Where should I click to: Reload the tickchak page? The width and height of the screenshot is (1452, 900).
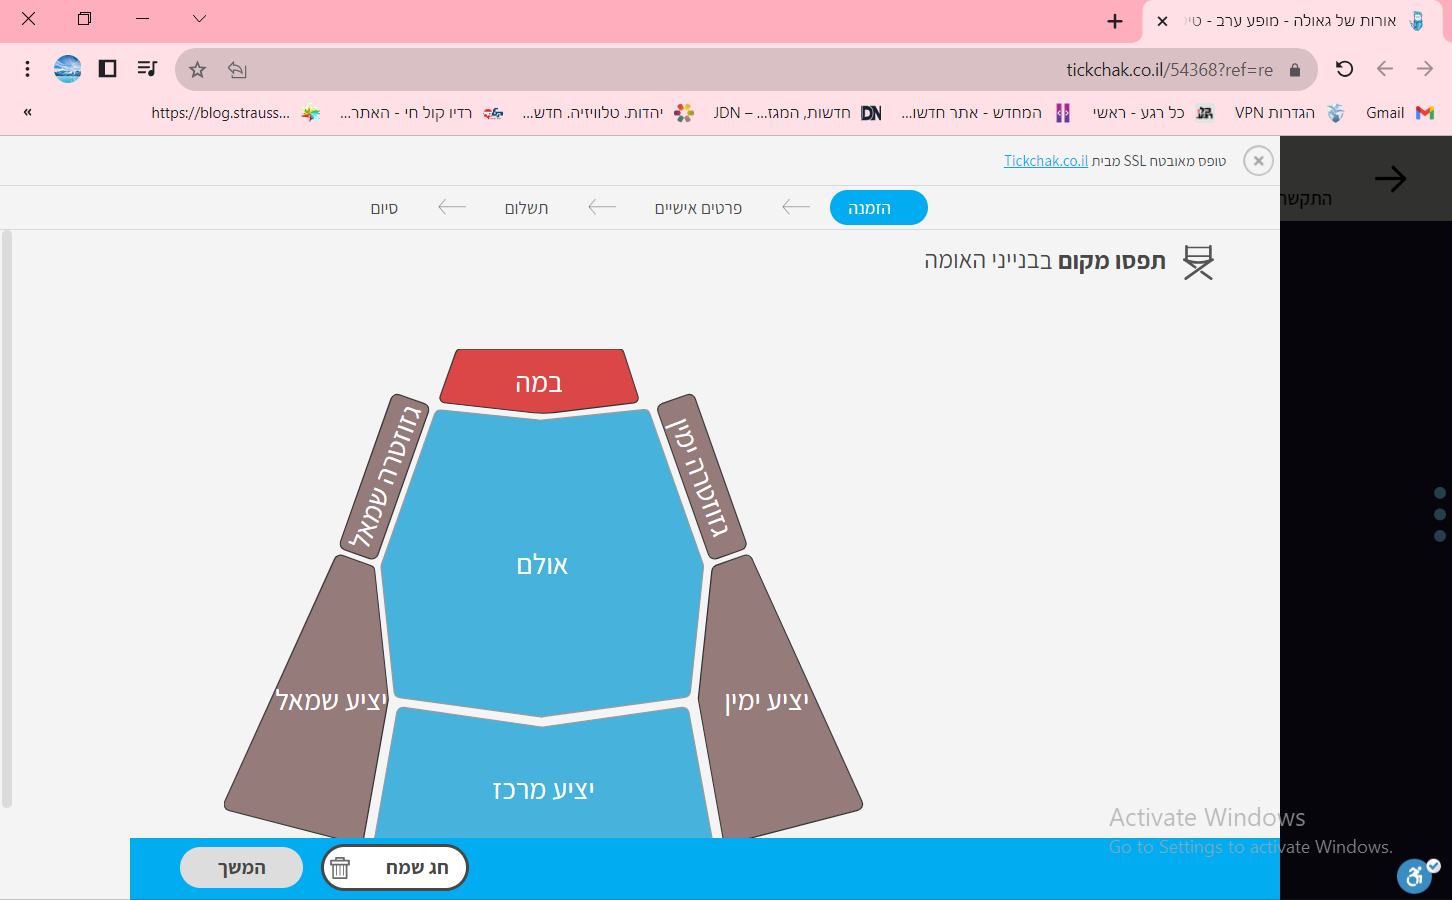pos(1345,69)
